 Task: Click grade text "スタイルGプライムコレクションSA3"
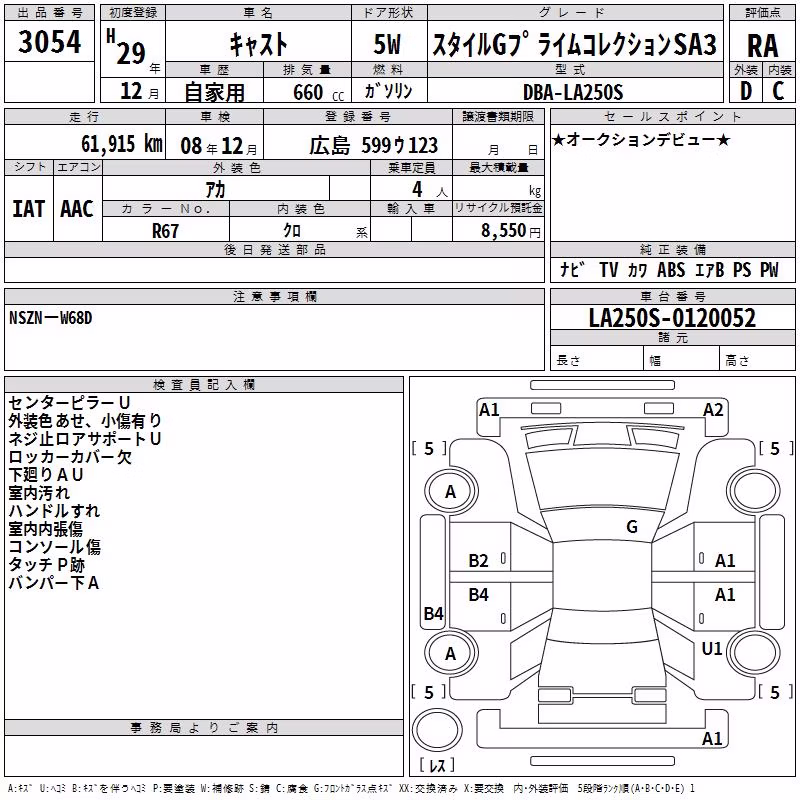pyautogui.click(x=574, y=44)
